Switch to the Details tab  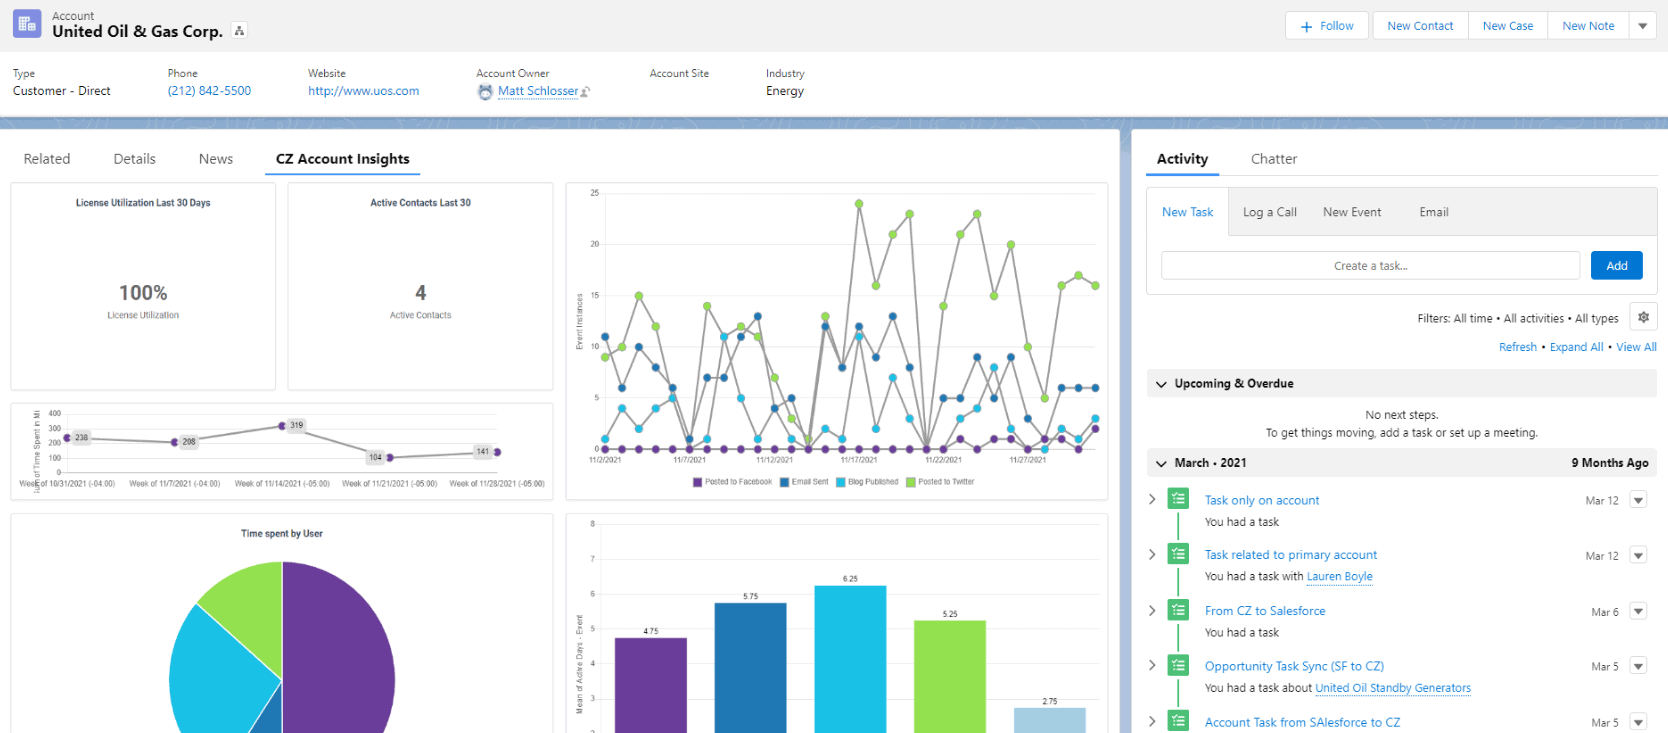click(x=134, y=159)
